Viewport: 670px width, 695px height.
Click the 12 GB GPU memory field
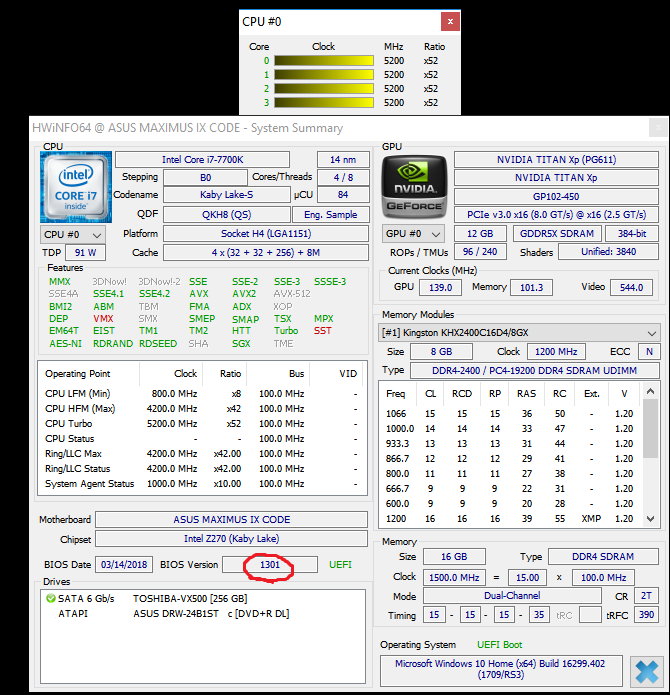480,234
